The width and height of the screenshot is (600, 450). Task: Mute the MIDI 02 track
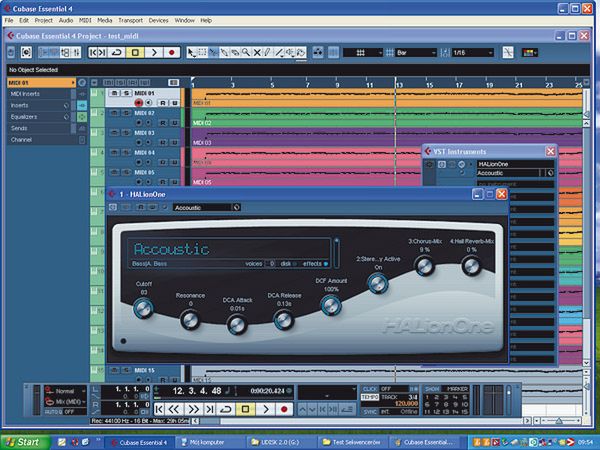point(114,113)
